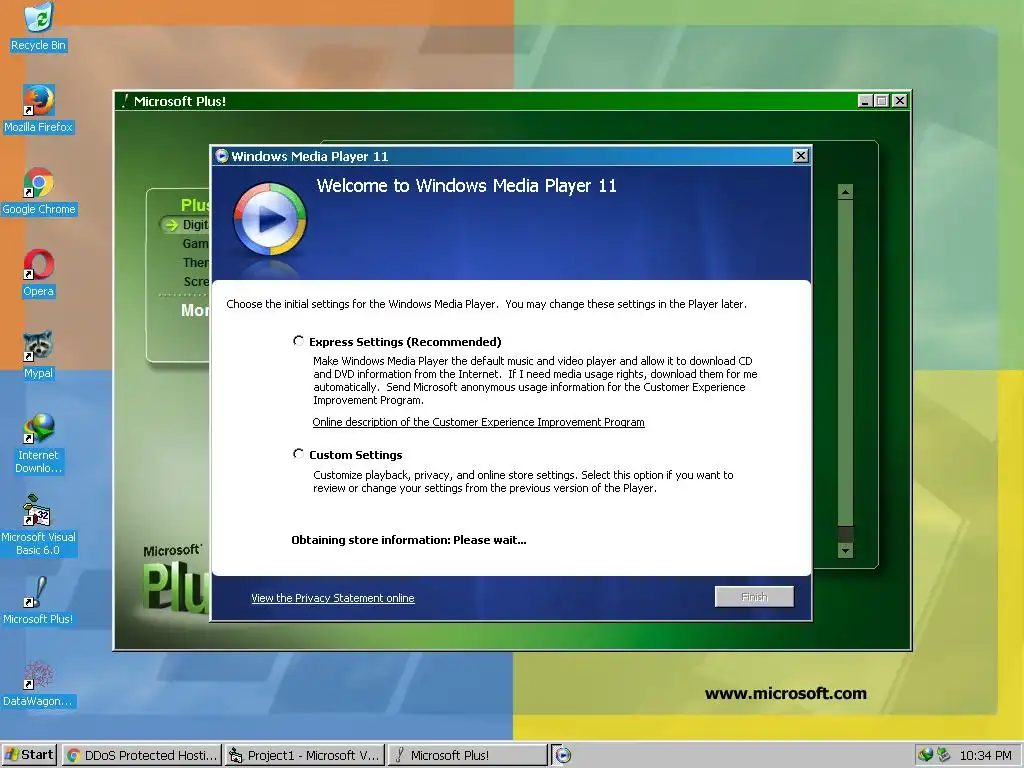Select the Mor... heading in Microsoft Plus!
Viewport: 1024px width, 768px height.
[x=195, y=310]
